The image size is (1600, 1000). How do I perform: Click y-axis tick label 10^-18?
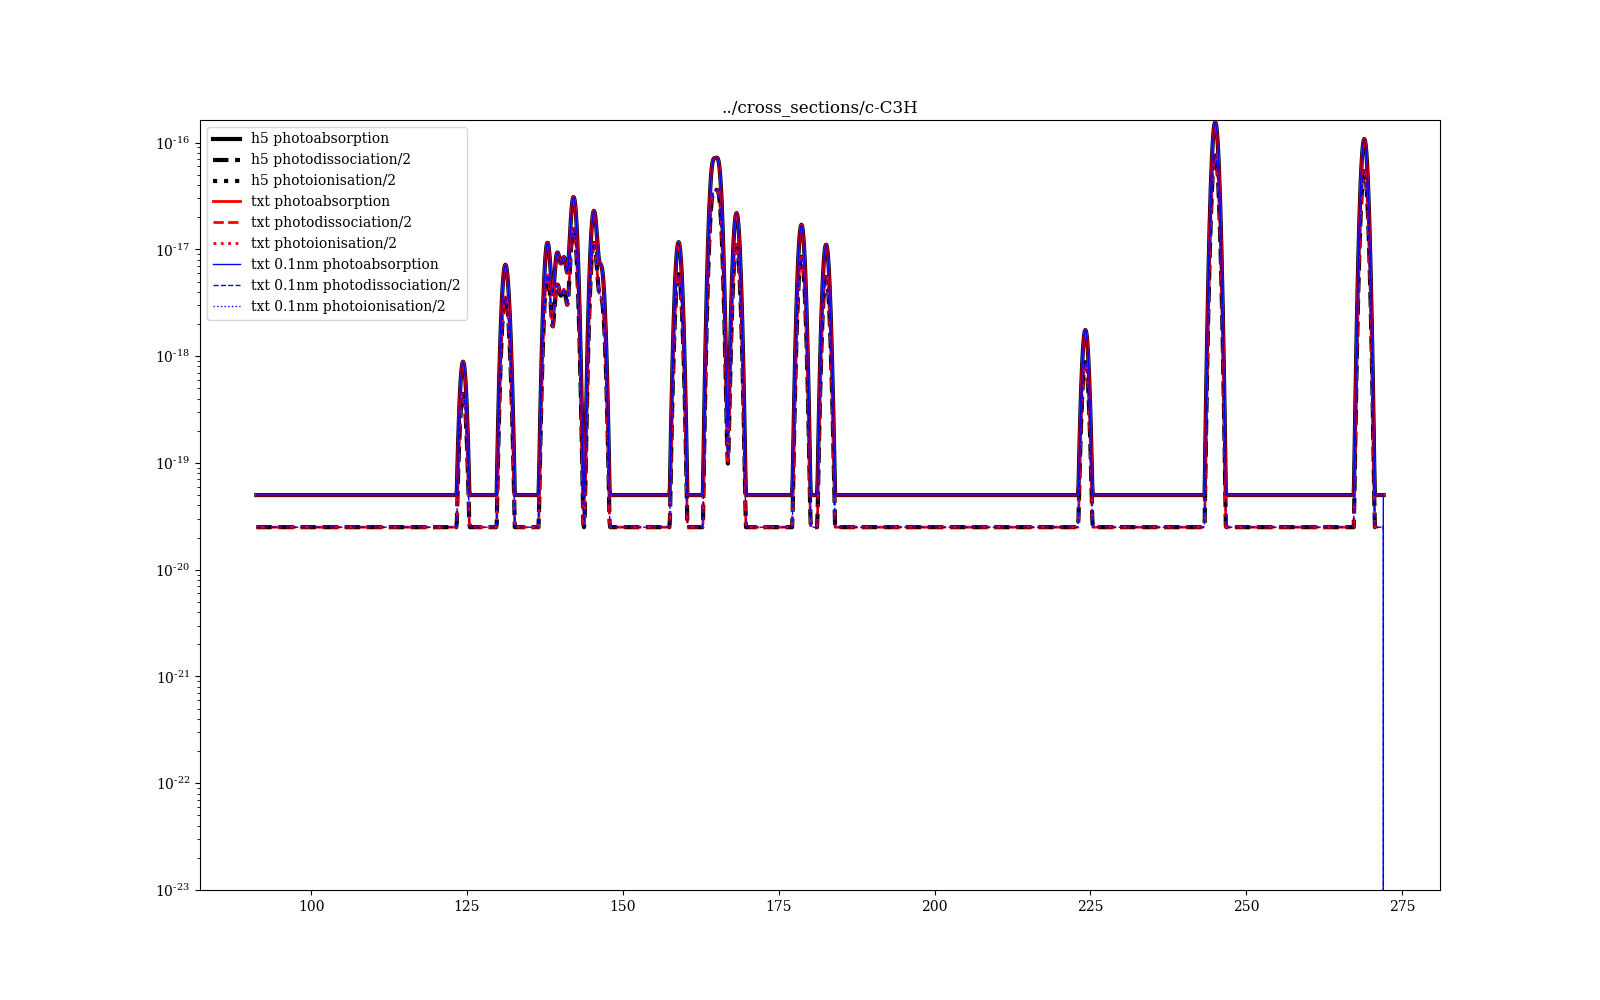tap(173, 356)
